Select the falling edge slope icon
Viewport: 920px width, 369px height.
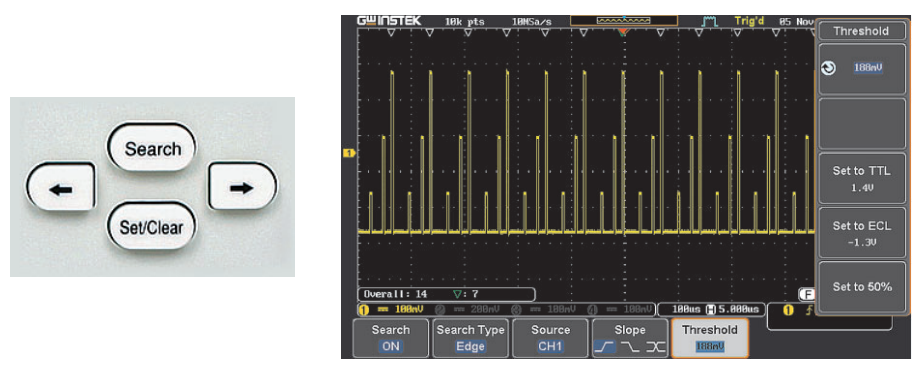630,347
